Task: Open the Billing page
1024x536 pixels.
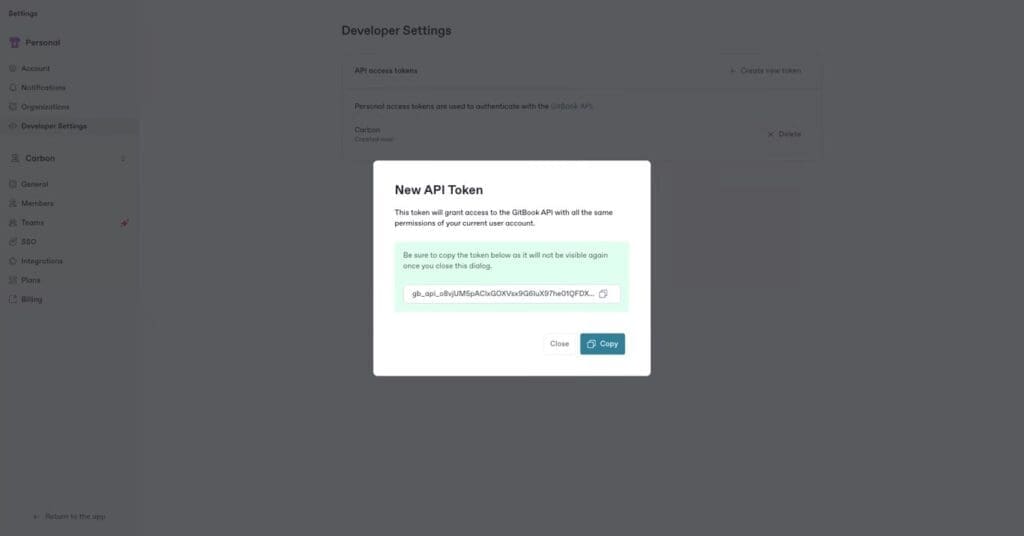Action: point(31,299)
